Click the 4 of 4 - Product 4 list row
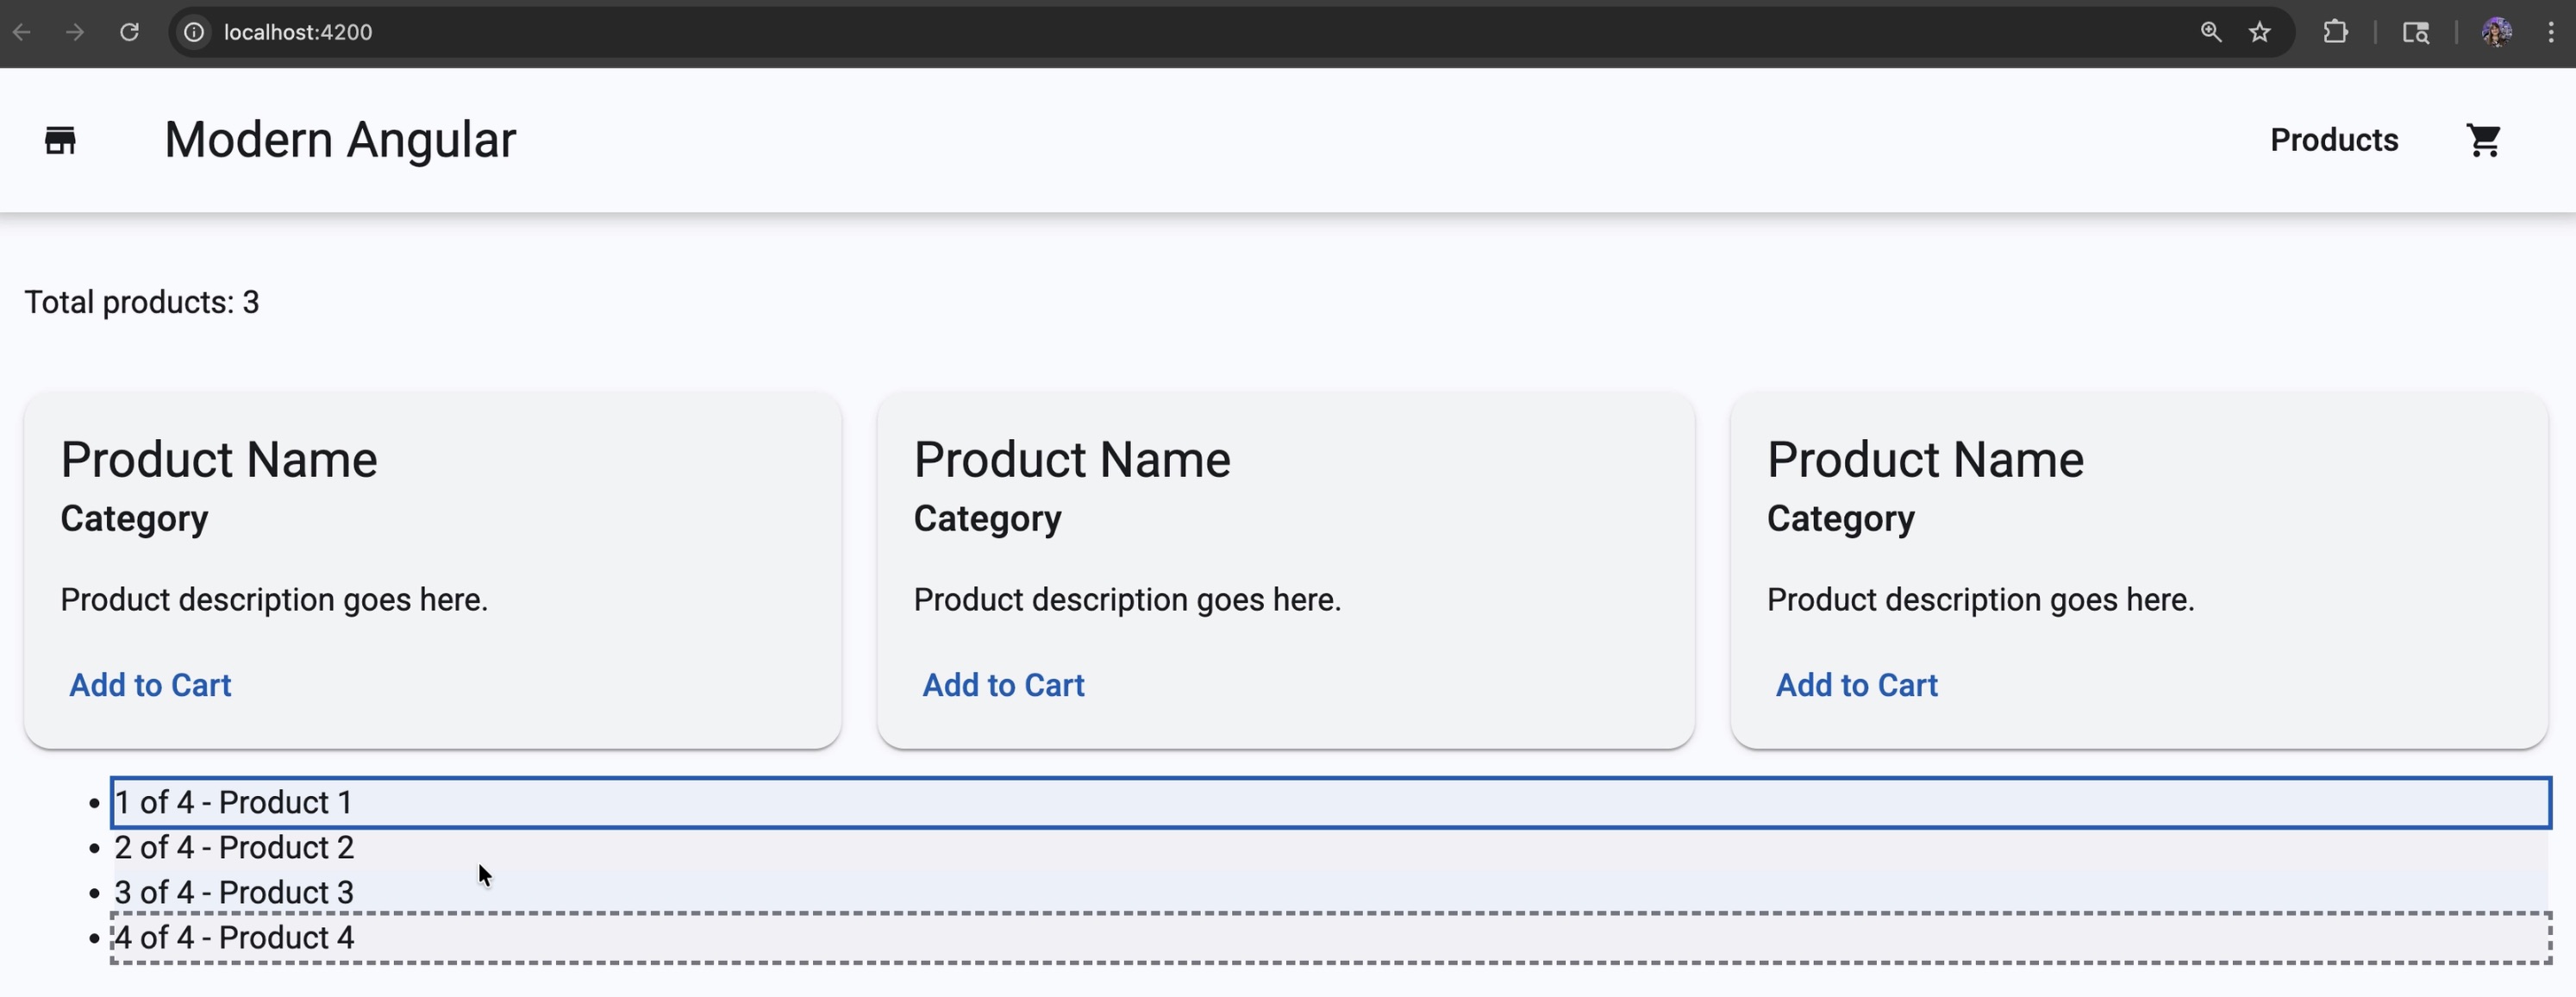 (234, 938)
